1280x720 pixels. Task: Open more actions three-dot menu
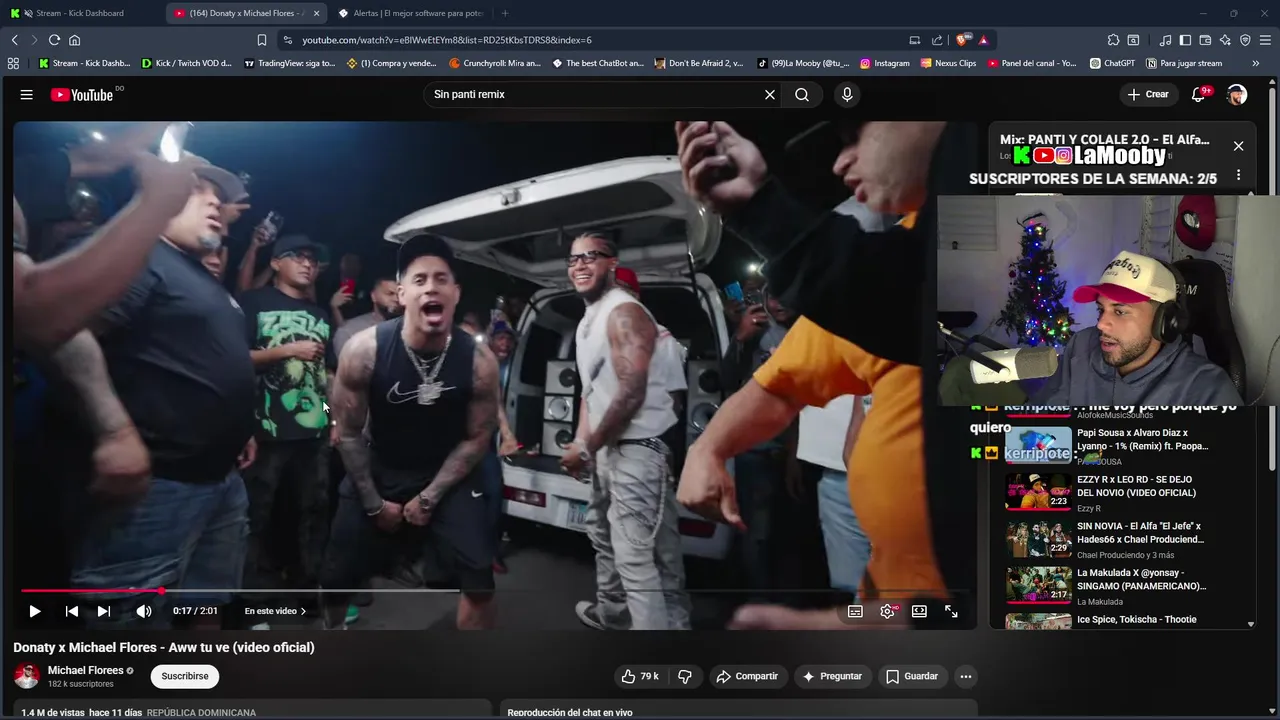coord(966,676)
